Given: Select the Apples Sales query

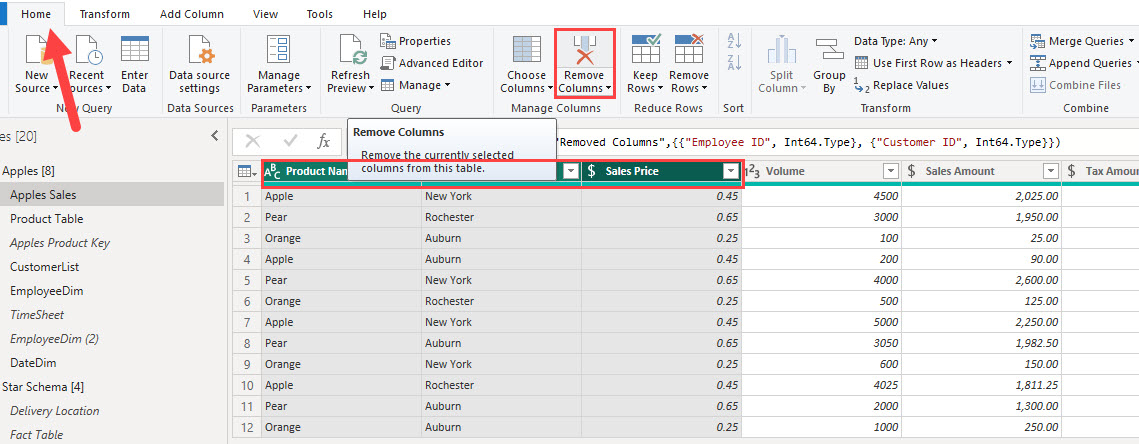Looking at the screenshot, I should coord(112,195).
